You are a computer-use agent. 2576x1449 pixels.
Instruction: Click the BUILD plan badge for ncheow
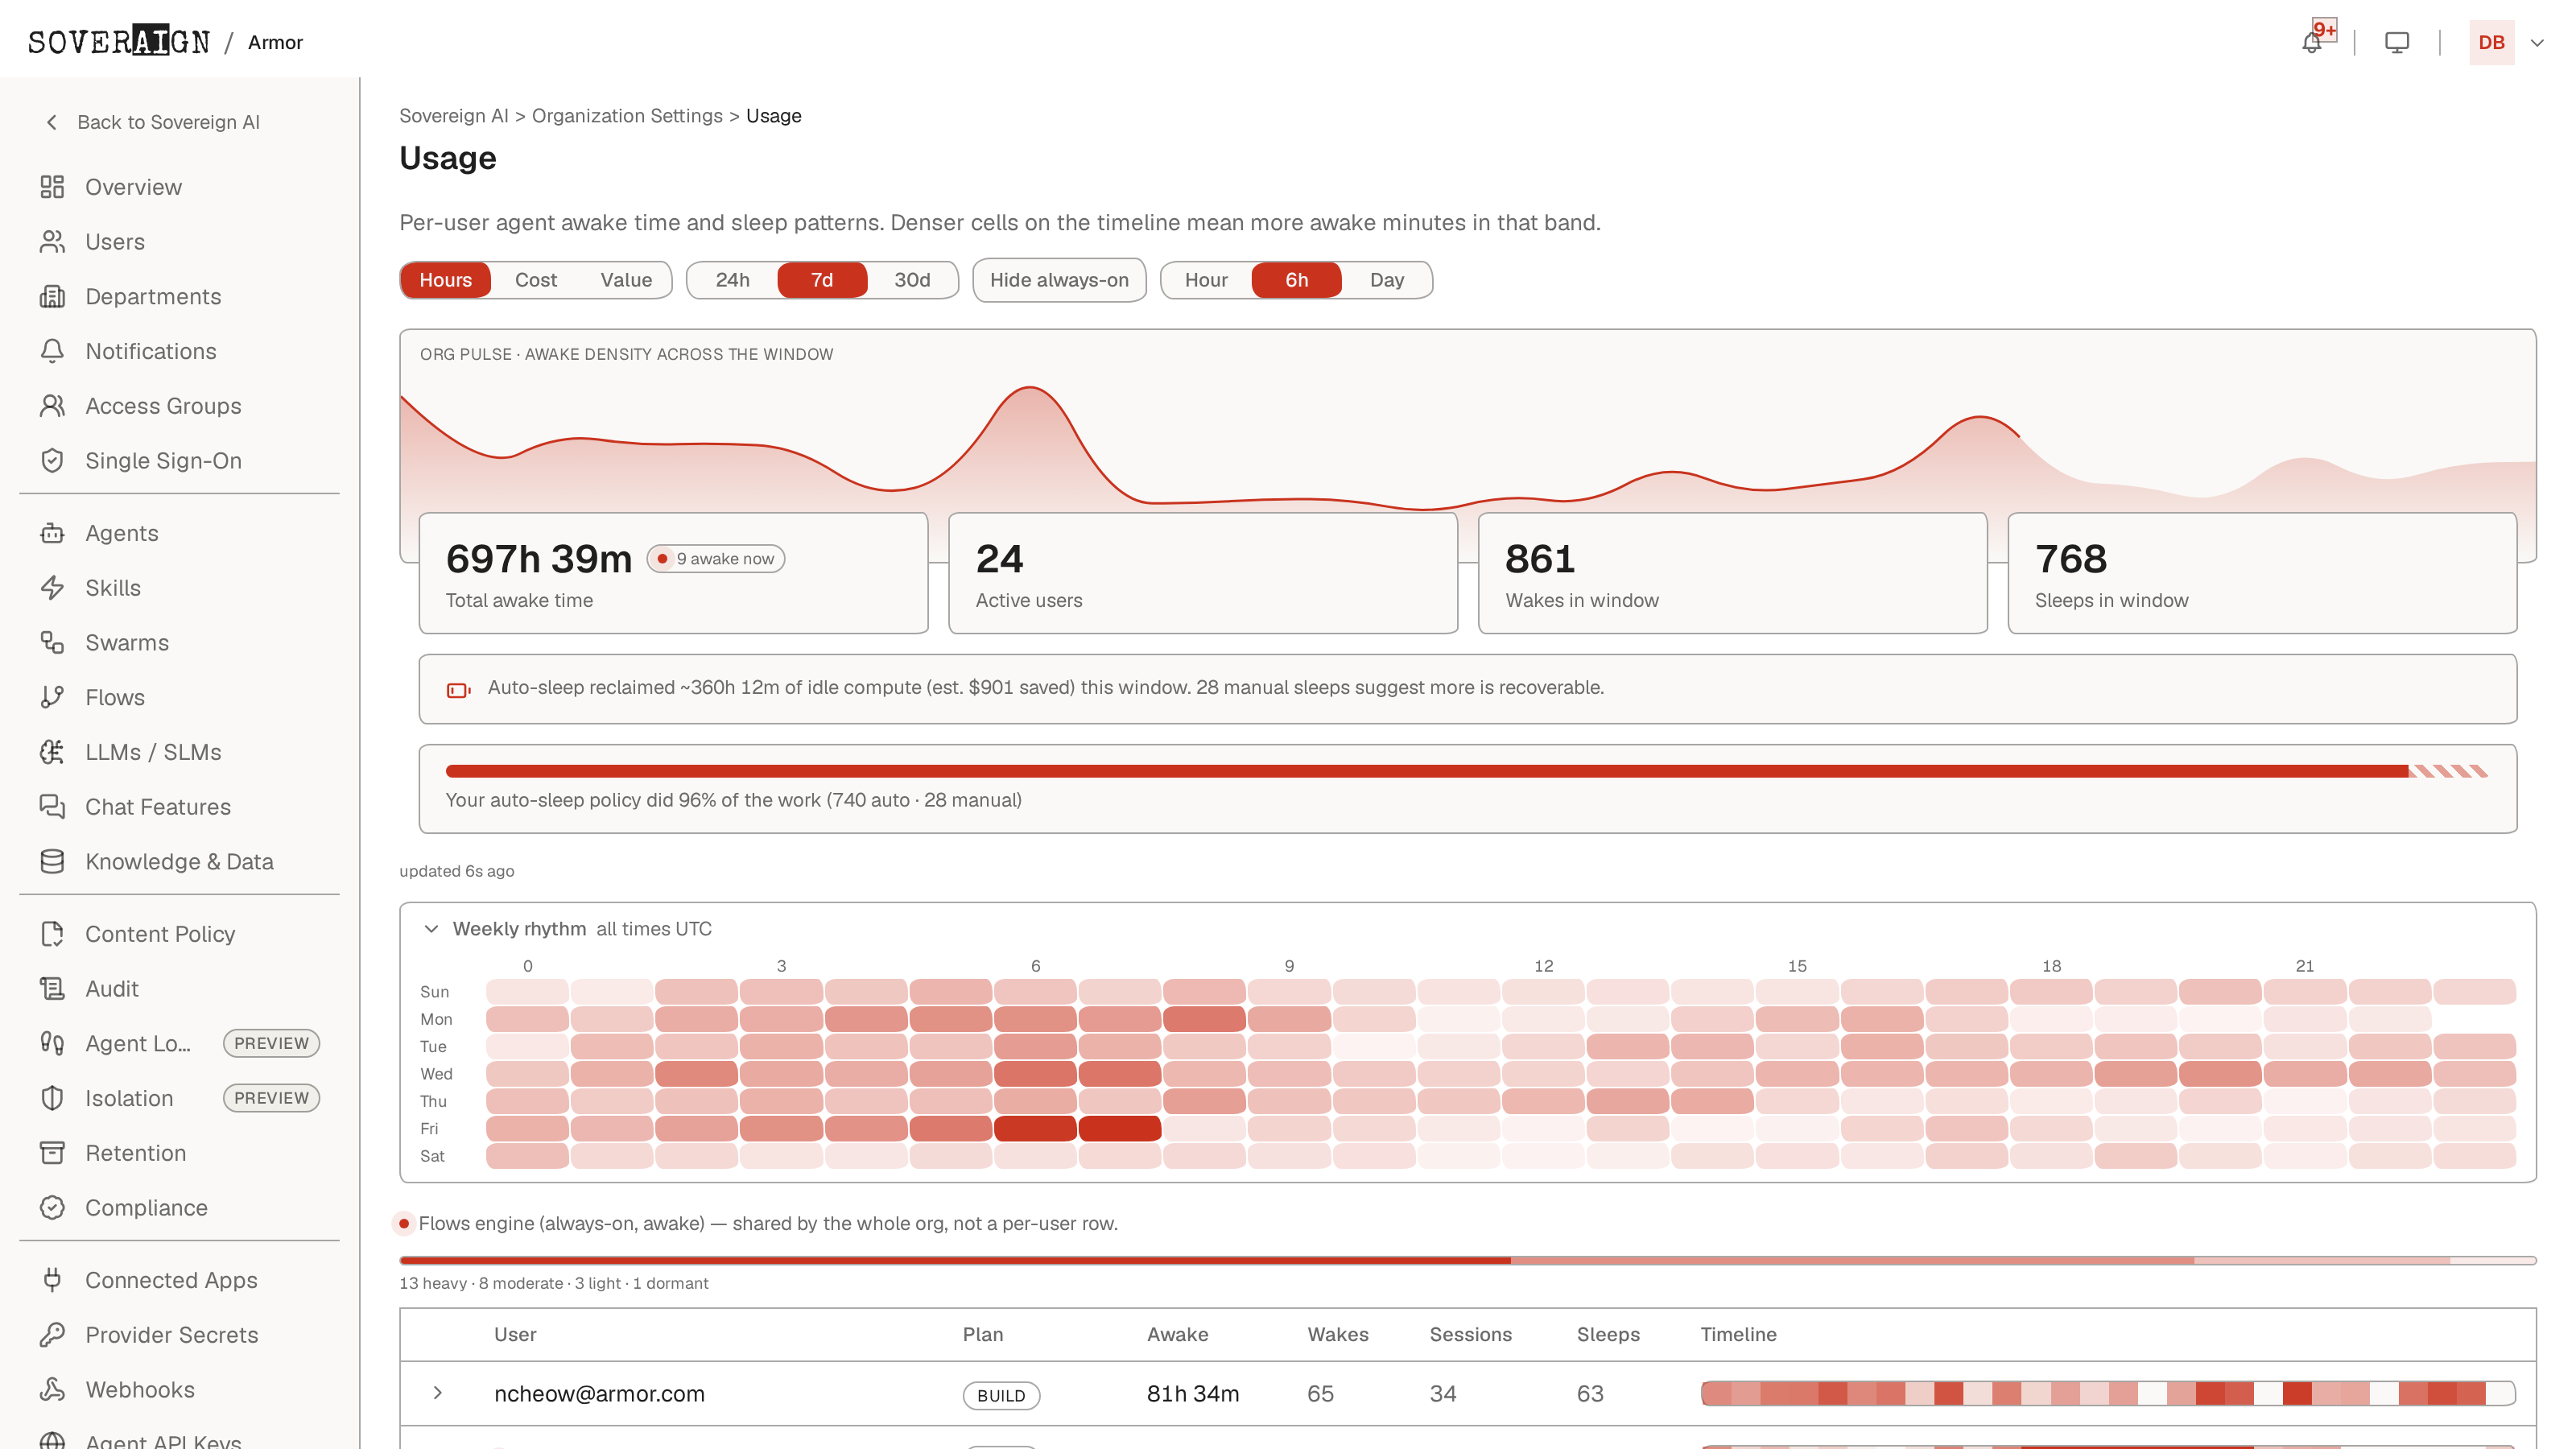click(1001, 1395)
